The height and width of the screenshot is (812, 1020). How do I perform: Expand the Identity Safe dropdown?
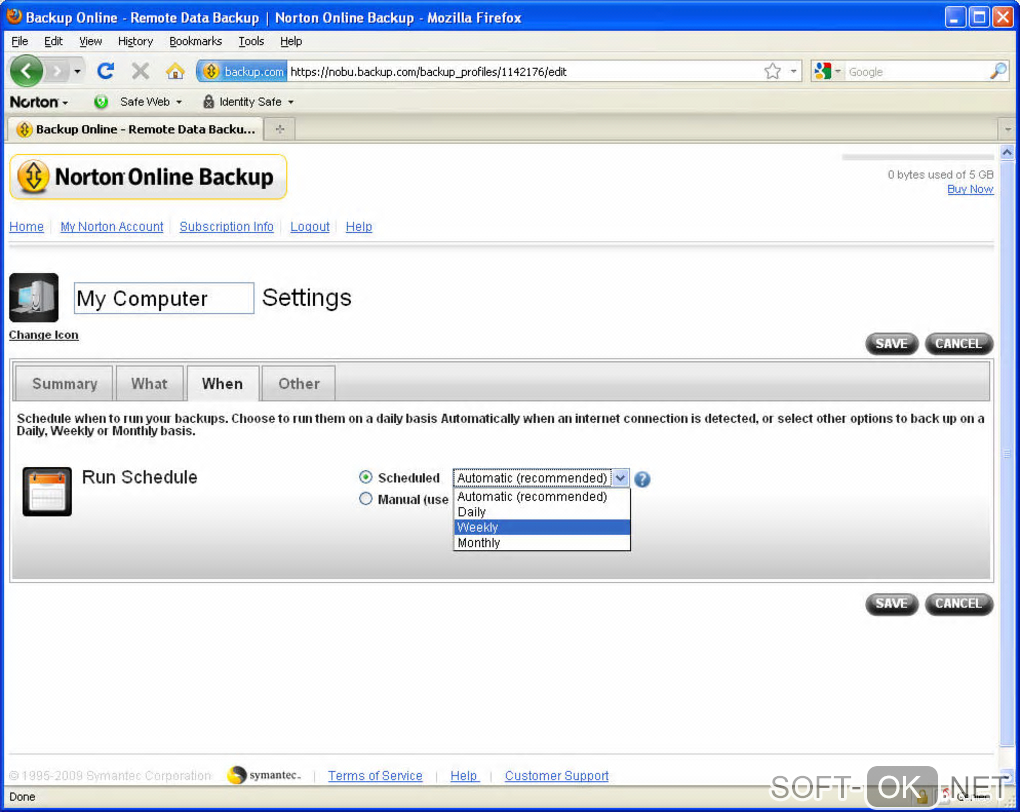coord(291,102)
